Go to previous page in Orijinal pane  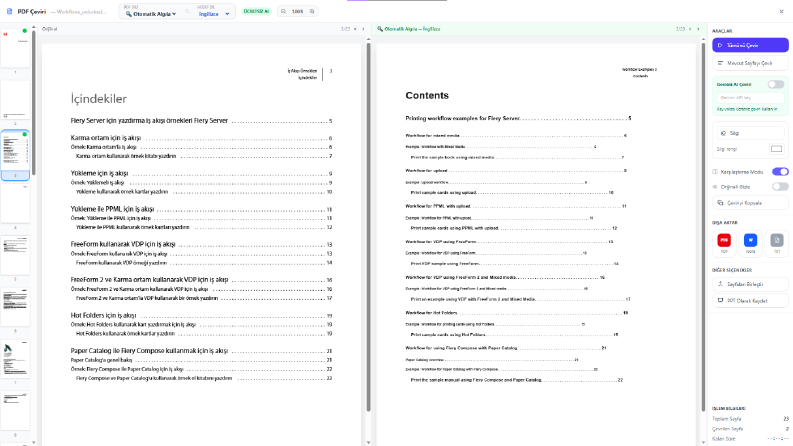[355, 29]
